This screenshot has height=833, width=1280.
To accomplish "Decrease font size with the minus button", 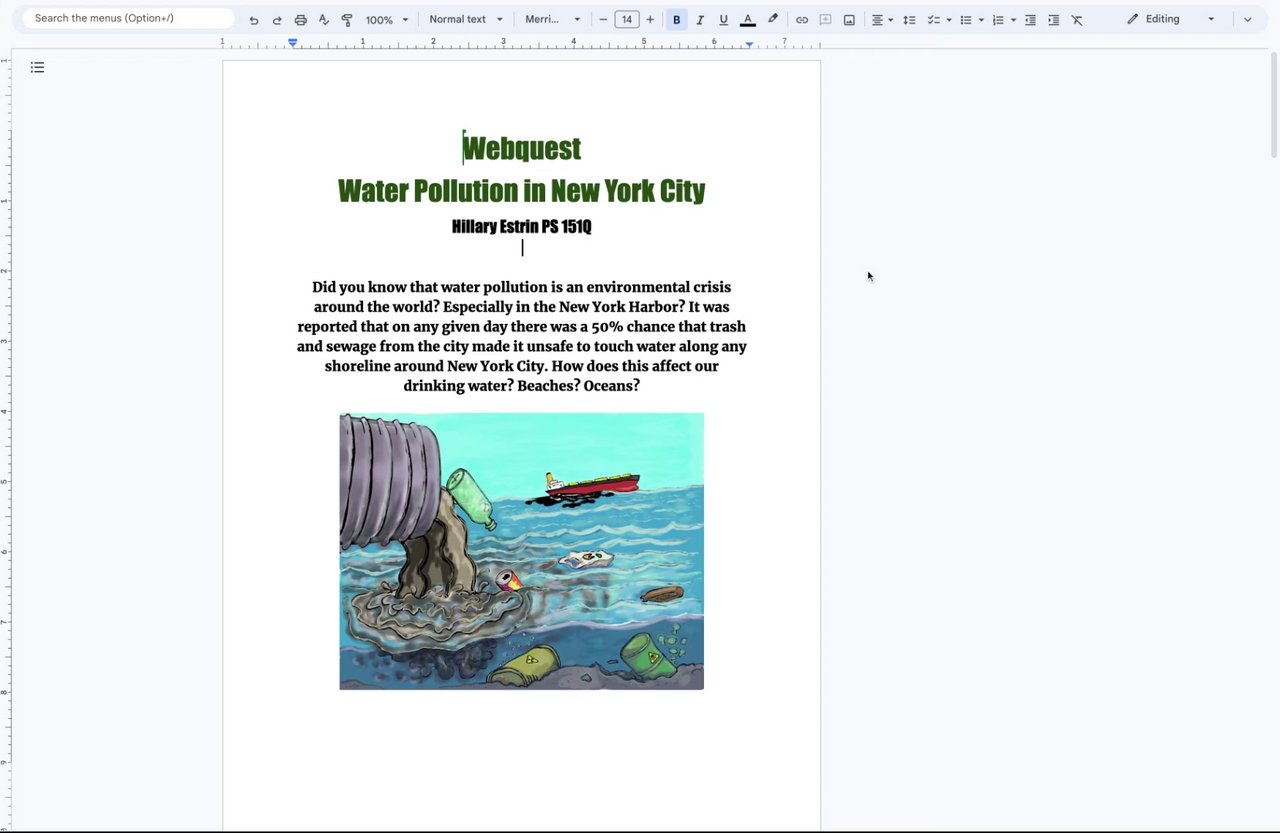I will tap(603, 19).
